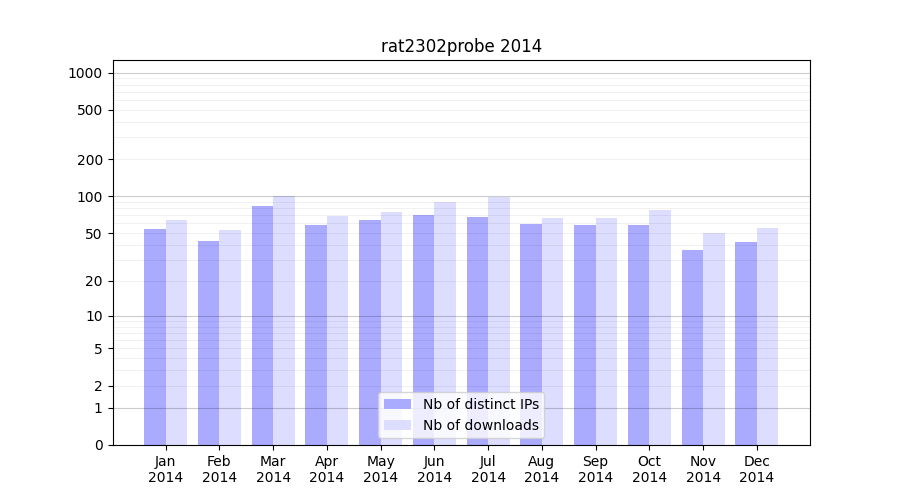Select the September 2014 distinct IPs bar
Viewport: 900px width, 500px height.
pos(585,335)
